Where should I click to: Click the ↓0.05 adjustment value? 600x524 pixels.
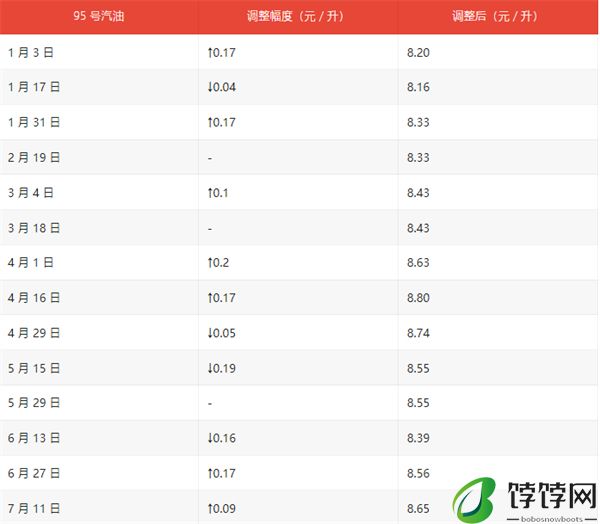pyautogui.click(x=222, y=333)
